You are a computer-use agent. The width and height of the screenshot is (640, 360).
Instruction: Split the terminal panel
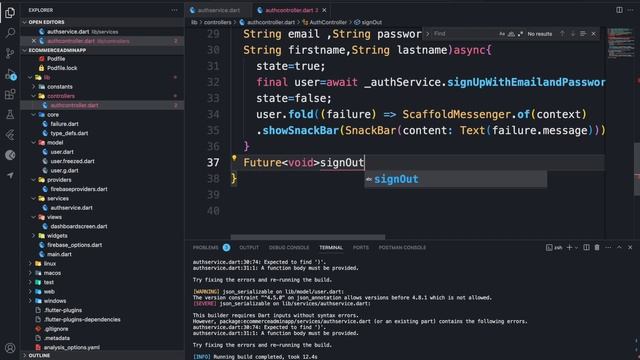(x=587, y=247)
